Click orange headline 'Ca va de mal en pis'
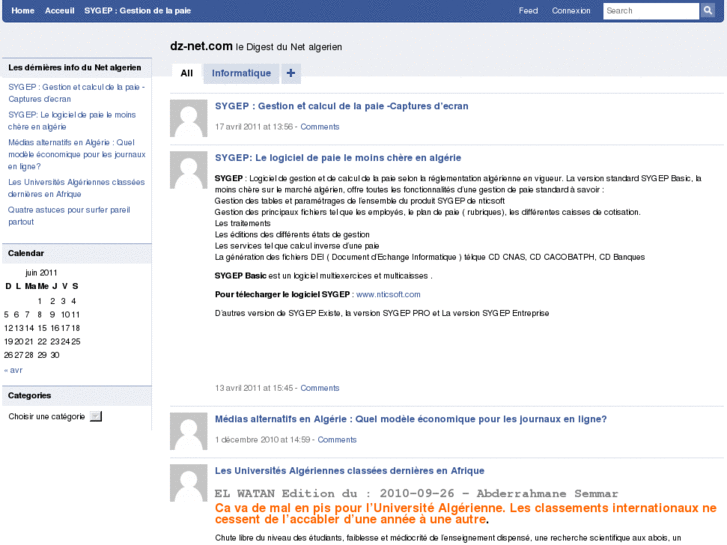 pos(466,513)
